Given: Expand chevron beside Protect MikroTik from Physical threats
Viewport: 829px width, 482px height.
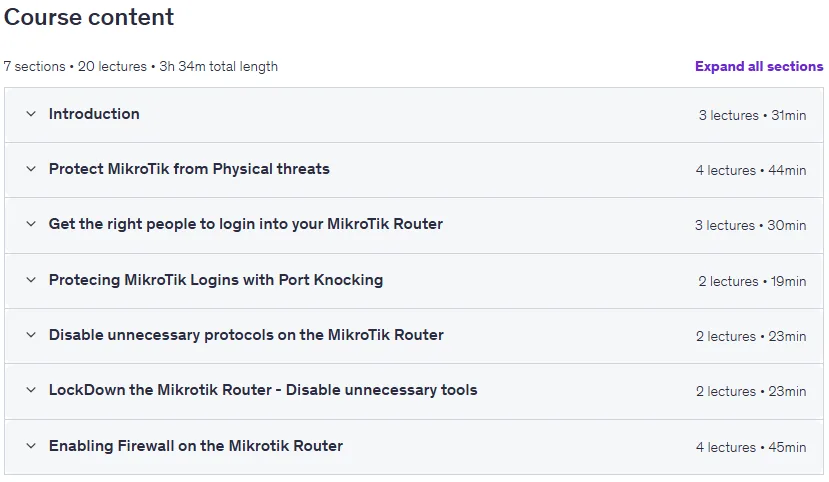Looking at the screenshot, I should pos(31,169).
